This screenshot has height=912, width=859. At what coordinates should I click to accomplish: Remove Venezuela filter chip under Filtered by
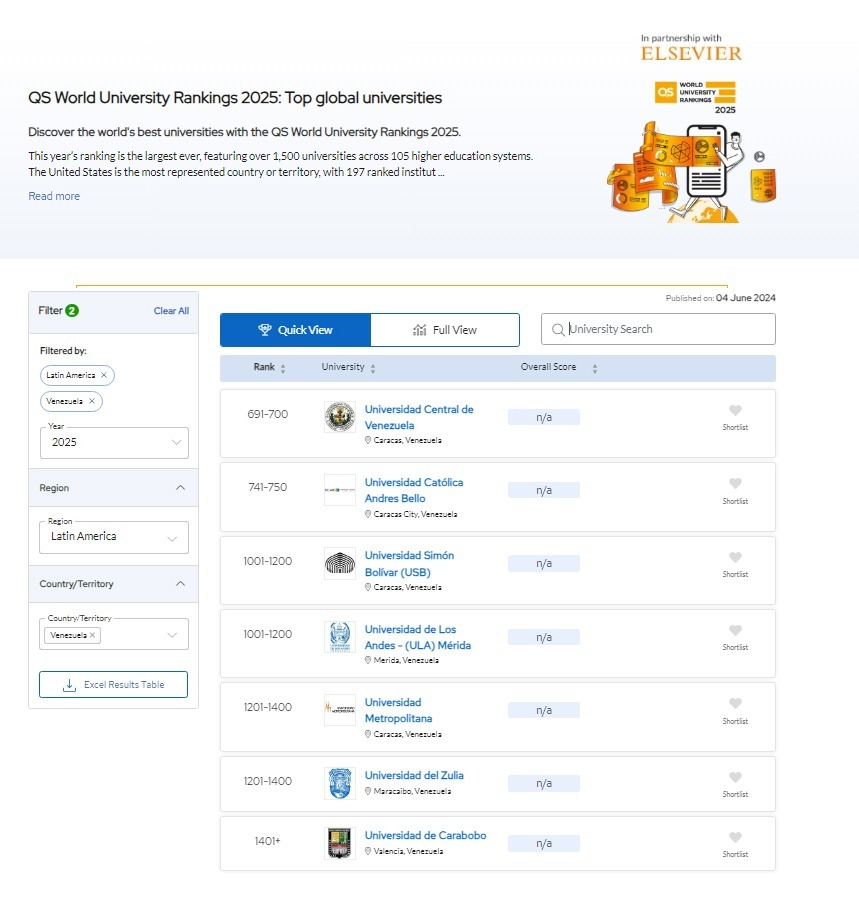[x=91, y=401]
